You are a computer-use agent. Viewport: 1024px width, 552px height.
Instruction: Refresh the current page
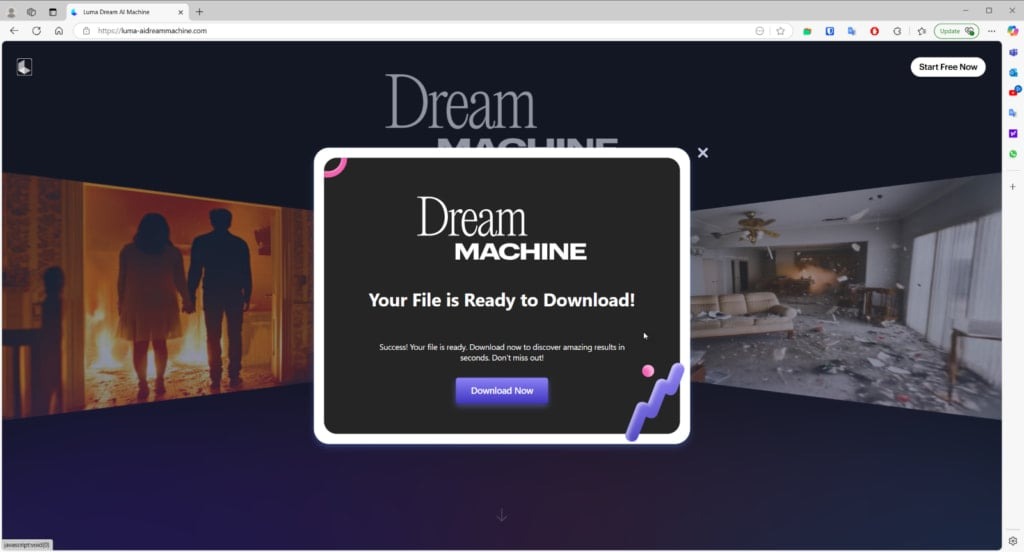point(36,31)
